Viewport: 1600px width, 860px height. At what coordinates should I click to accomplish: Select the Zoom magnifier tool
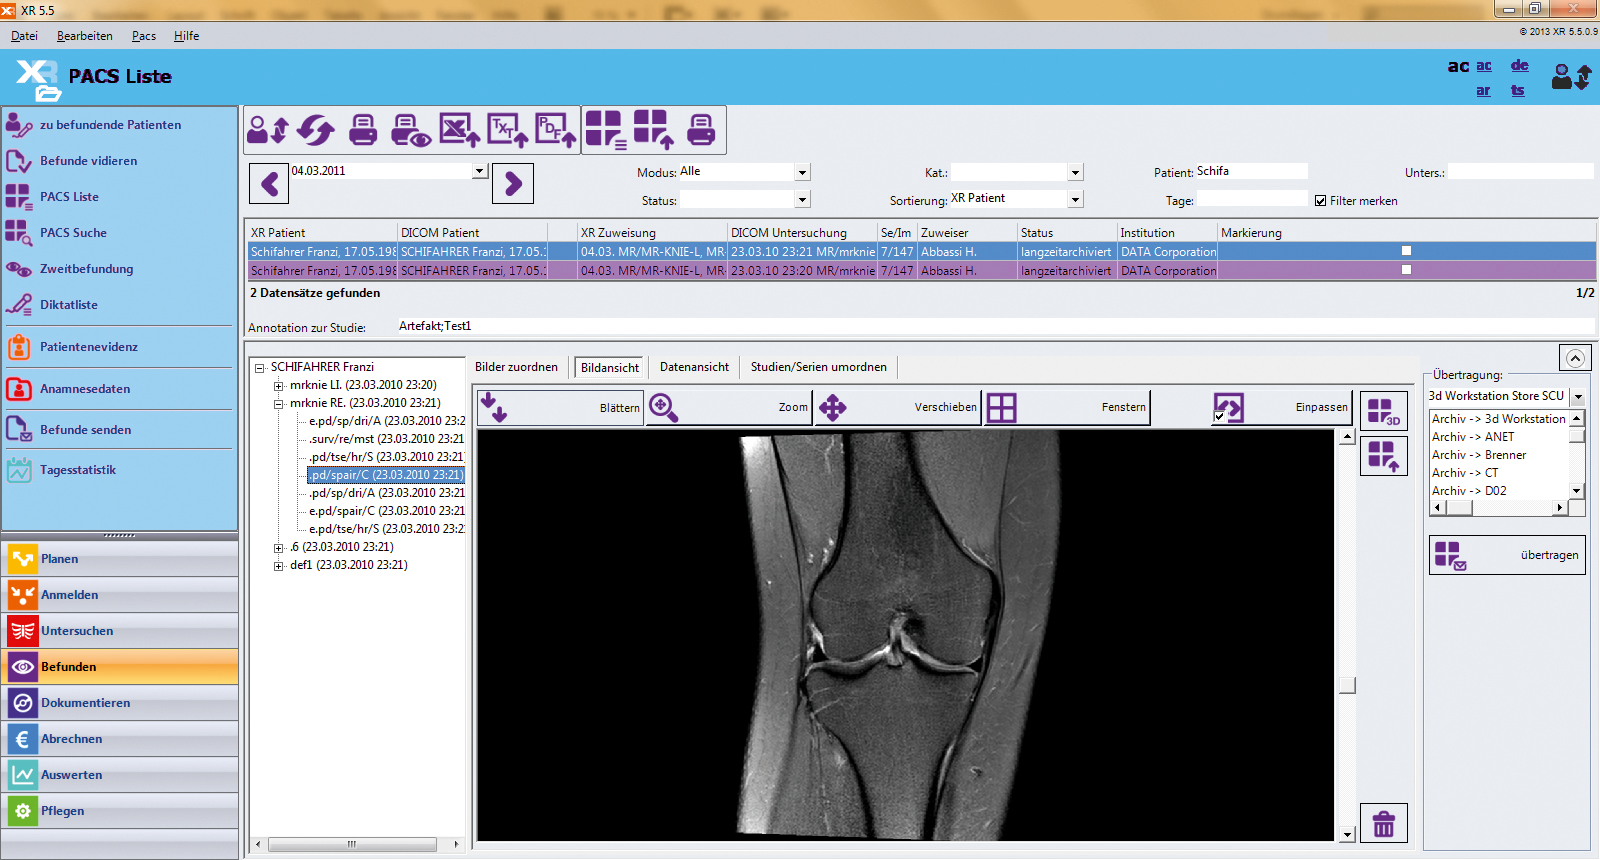(x=664, y=408)
